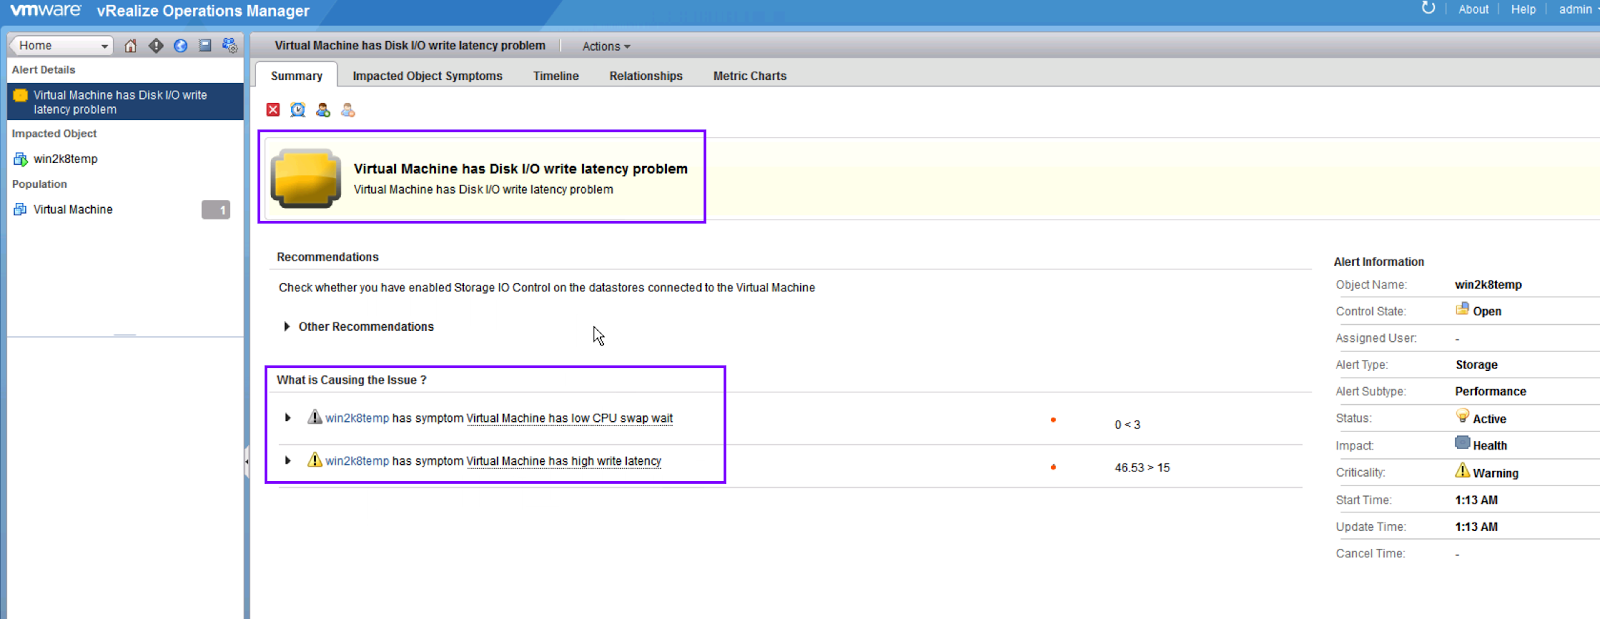Take ownership using the user-plus icon
The image size is (1600, 619).
click(323, 110)
